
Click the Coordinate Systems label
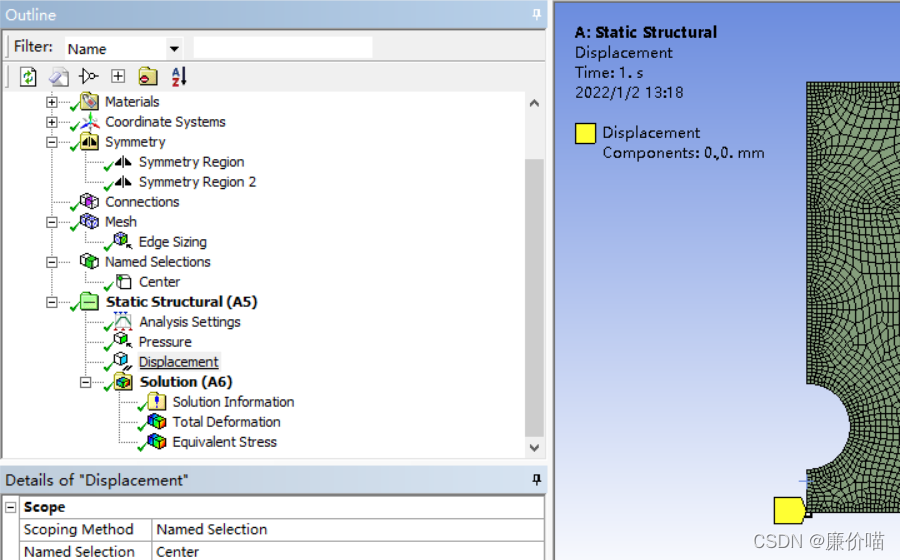165,122
